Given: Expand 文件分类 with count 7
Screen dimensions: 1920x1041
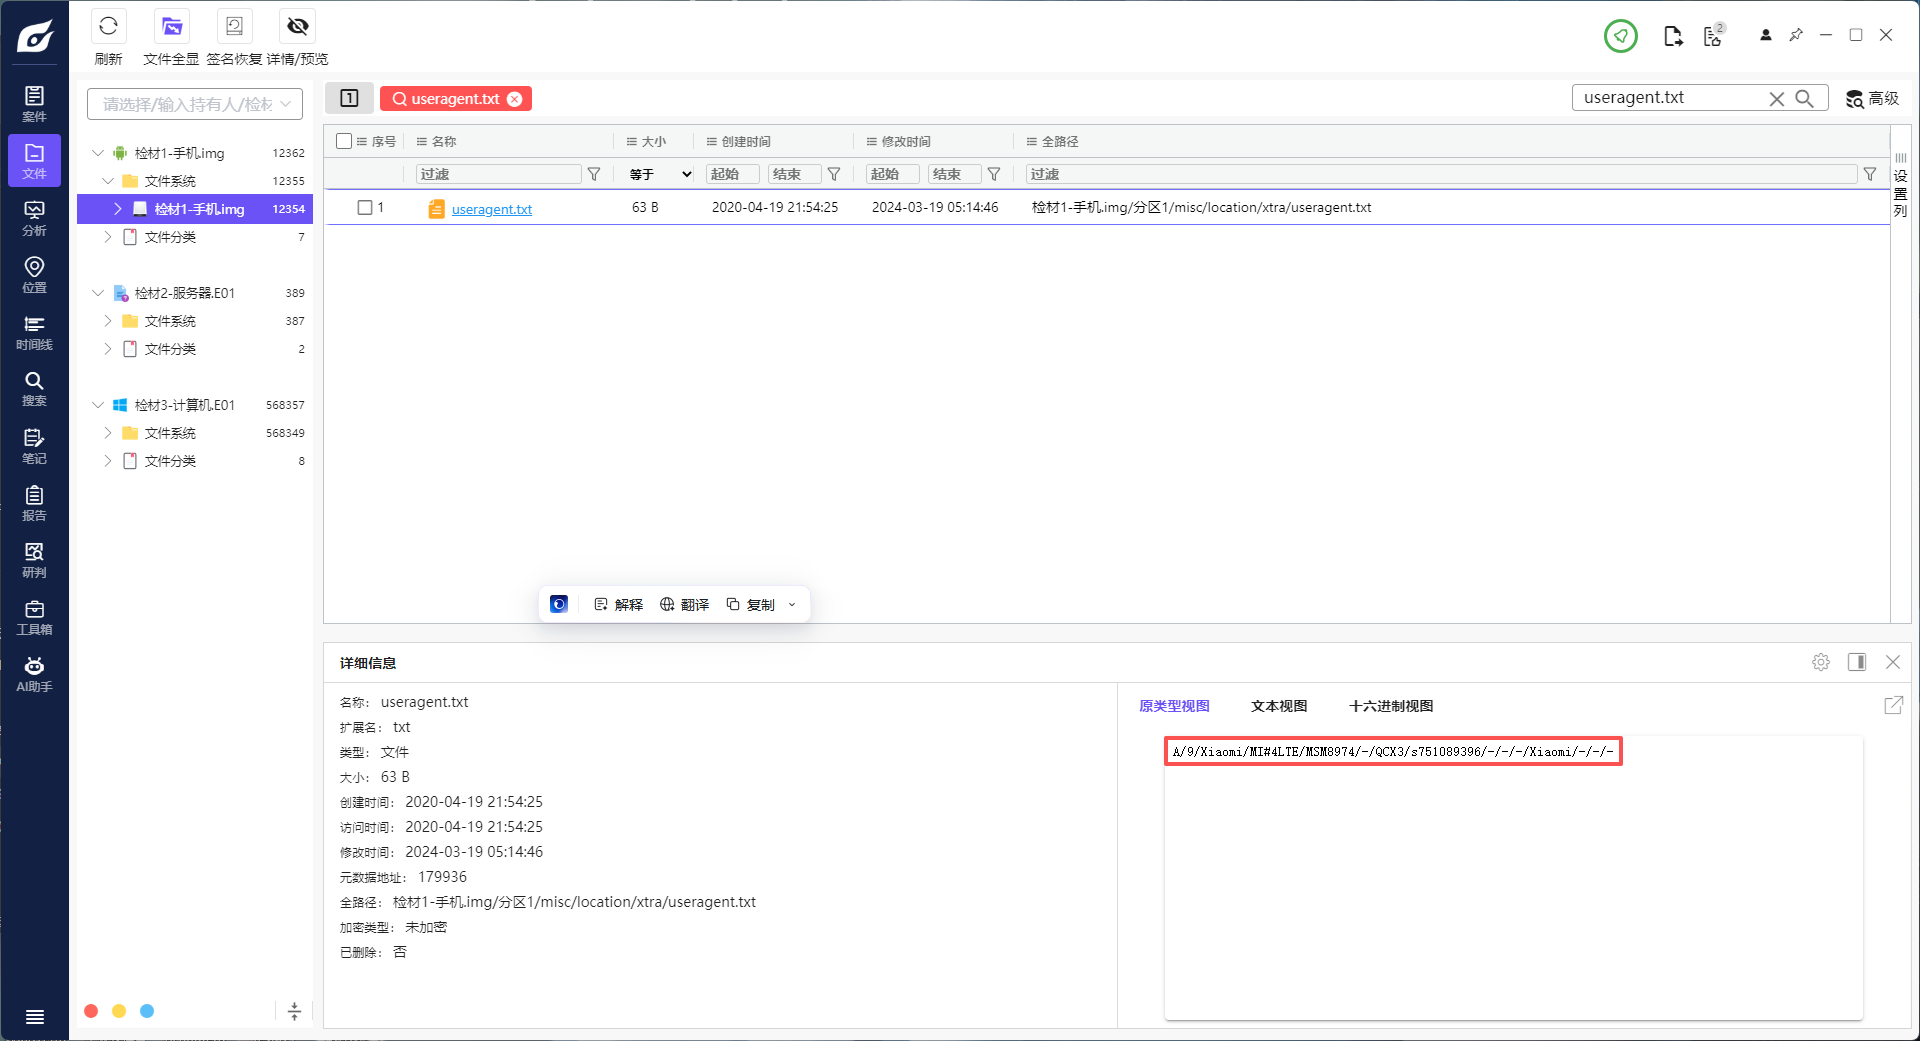Looking at the screenshot, I should click(108, 237).
